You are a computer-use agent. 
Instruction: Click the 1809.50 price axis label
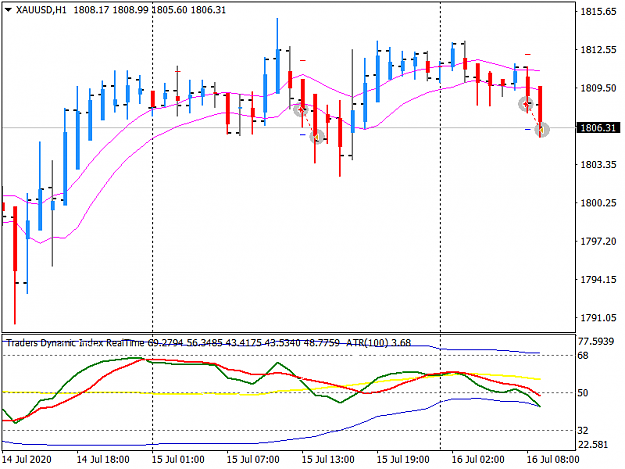(x=598, y=88)
